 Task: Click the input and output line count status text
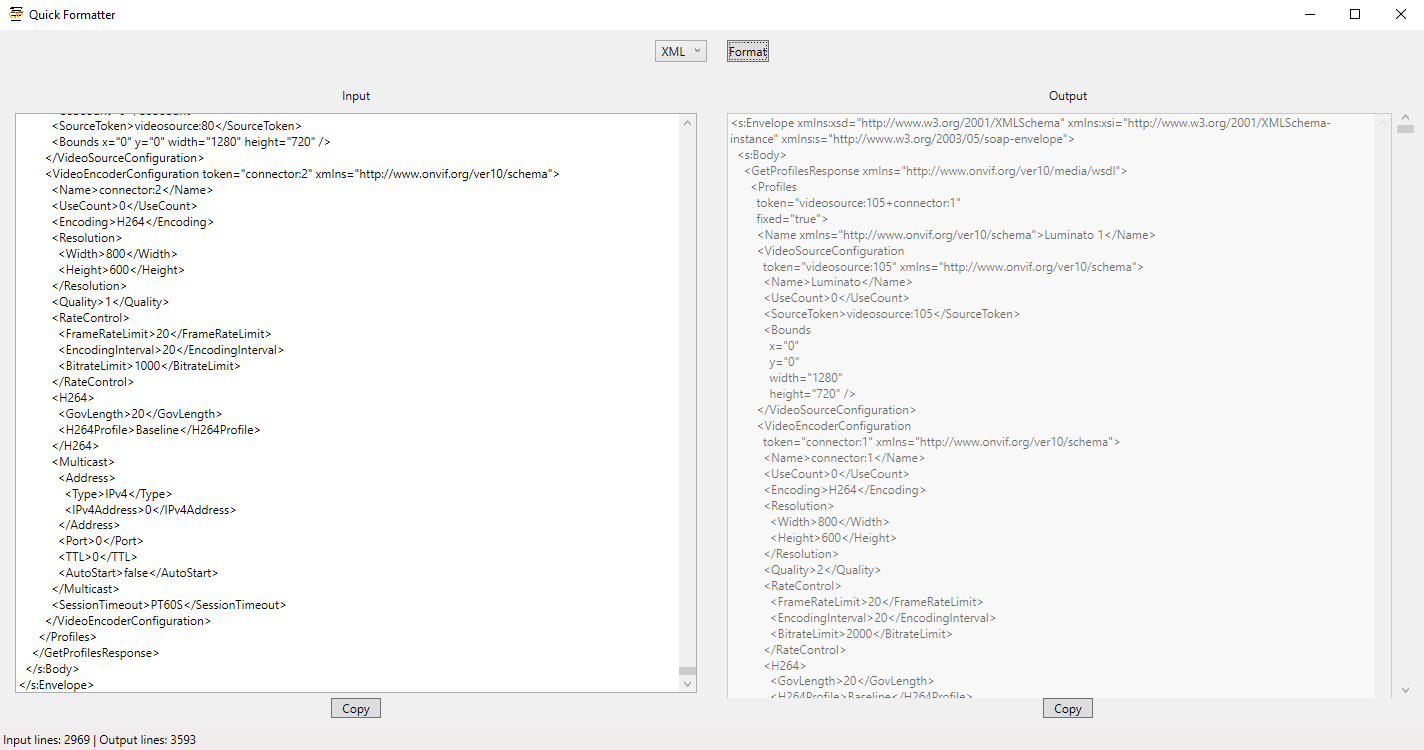[100, 740]
